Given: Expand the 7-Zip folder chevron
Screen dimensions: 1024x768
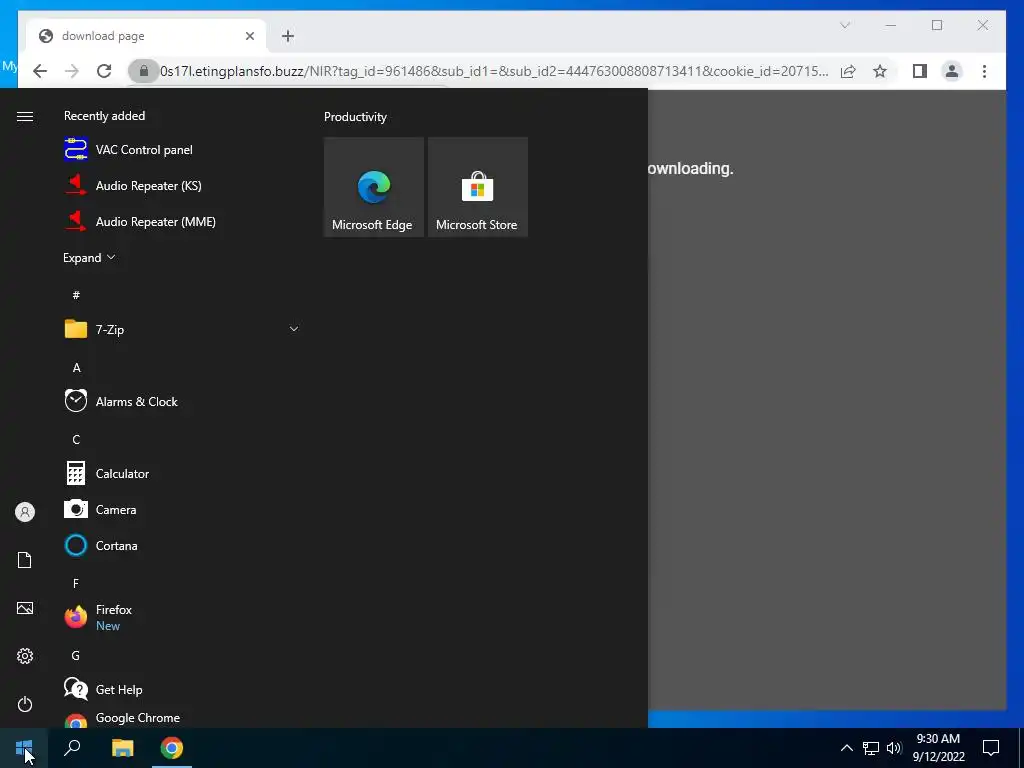Looking at the screenshot, I should point(294,329).
